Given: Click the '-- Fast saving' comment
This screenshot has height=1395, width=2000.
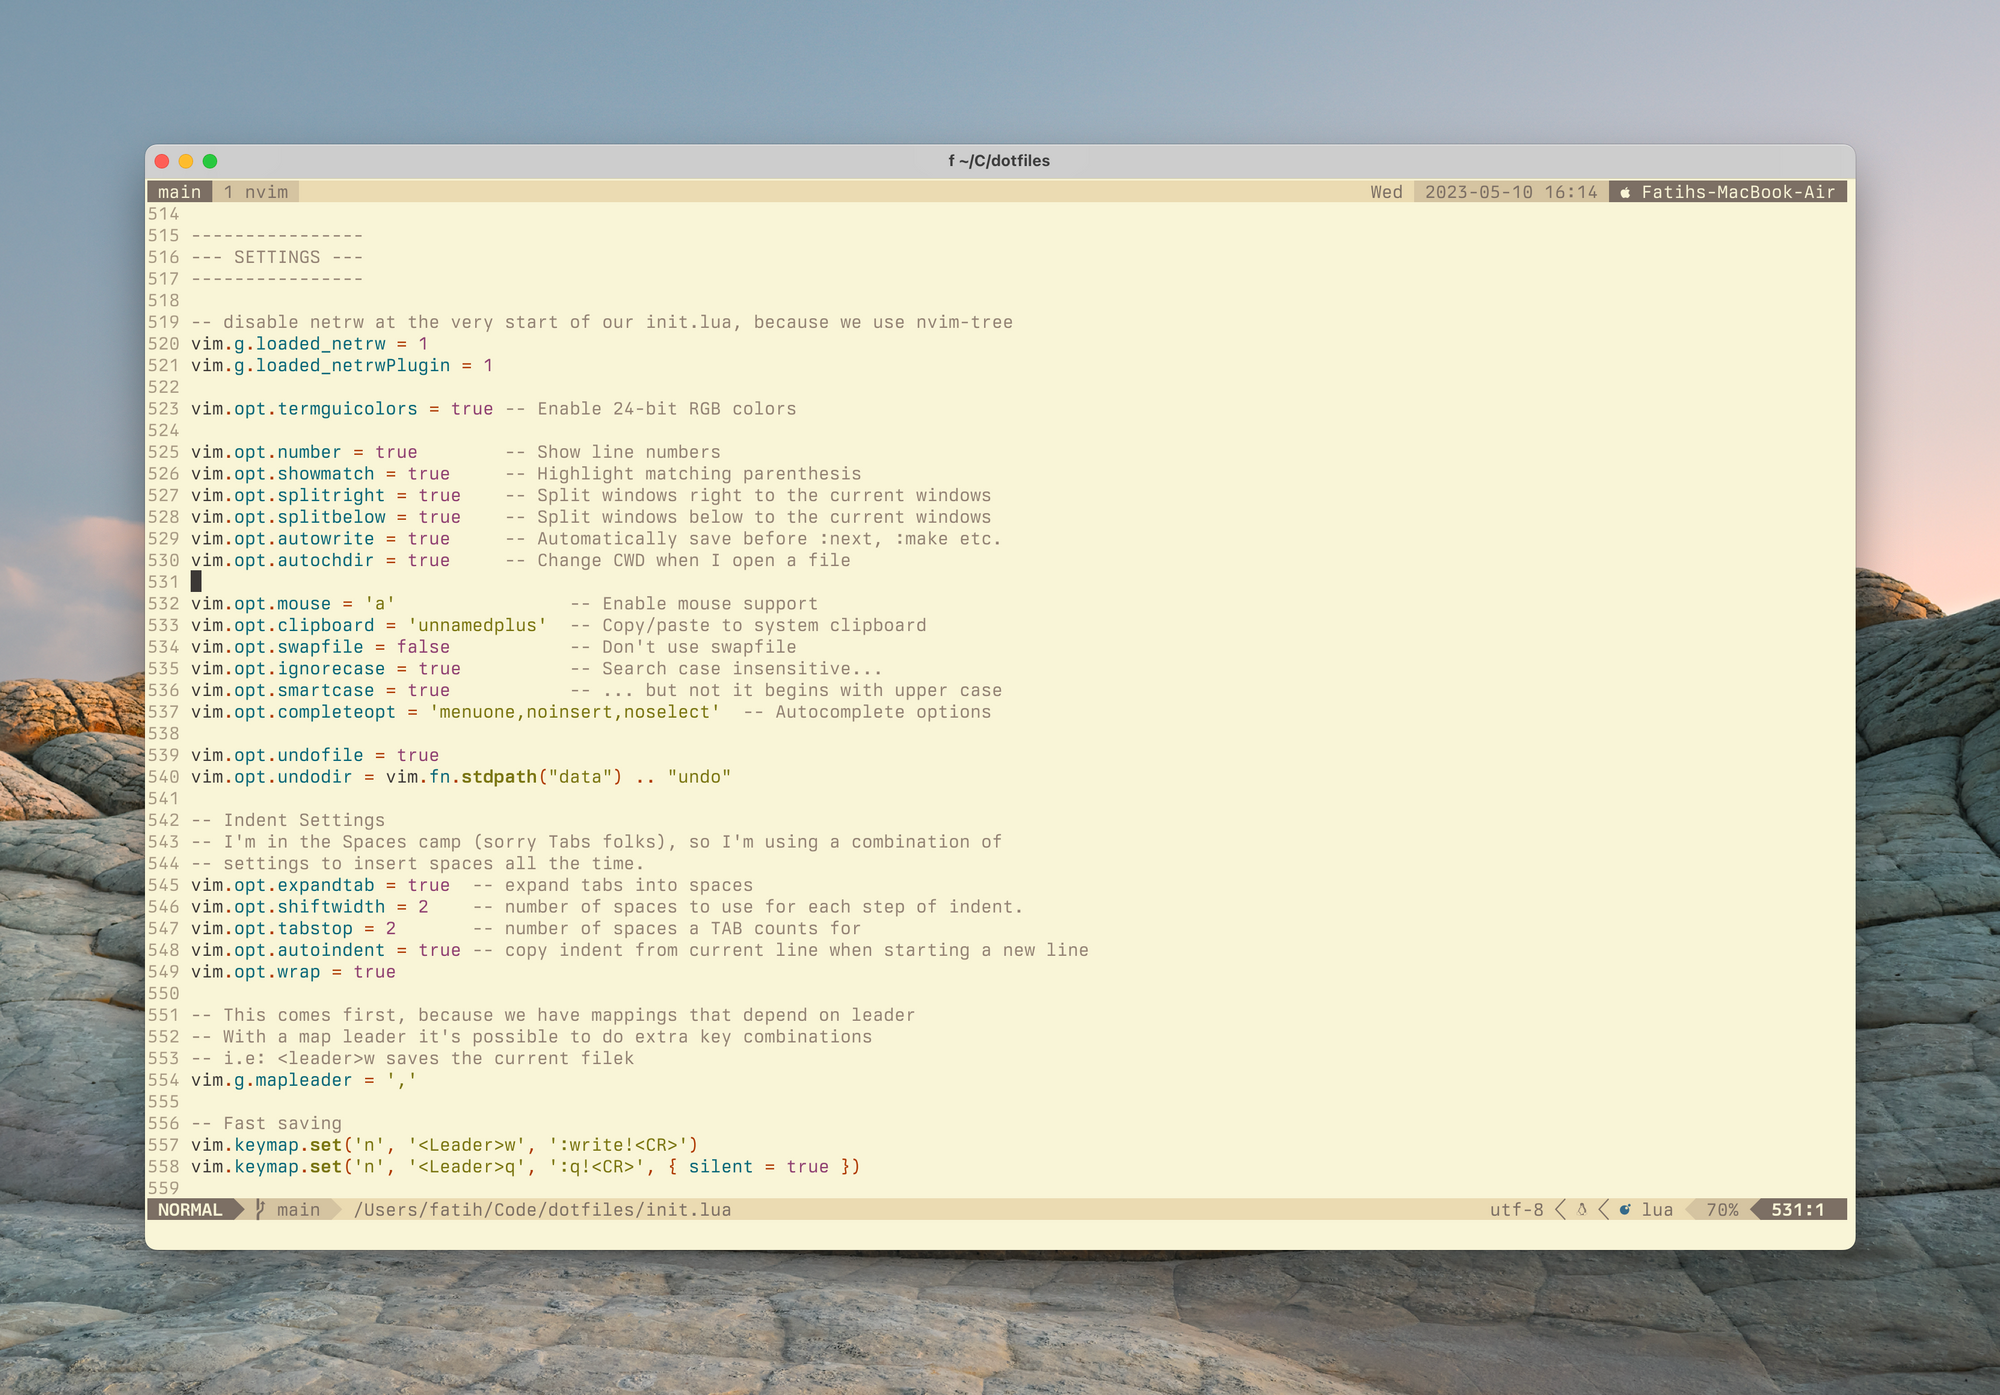Looking at the screenshot, I should point(266,1124).
